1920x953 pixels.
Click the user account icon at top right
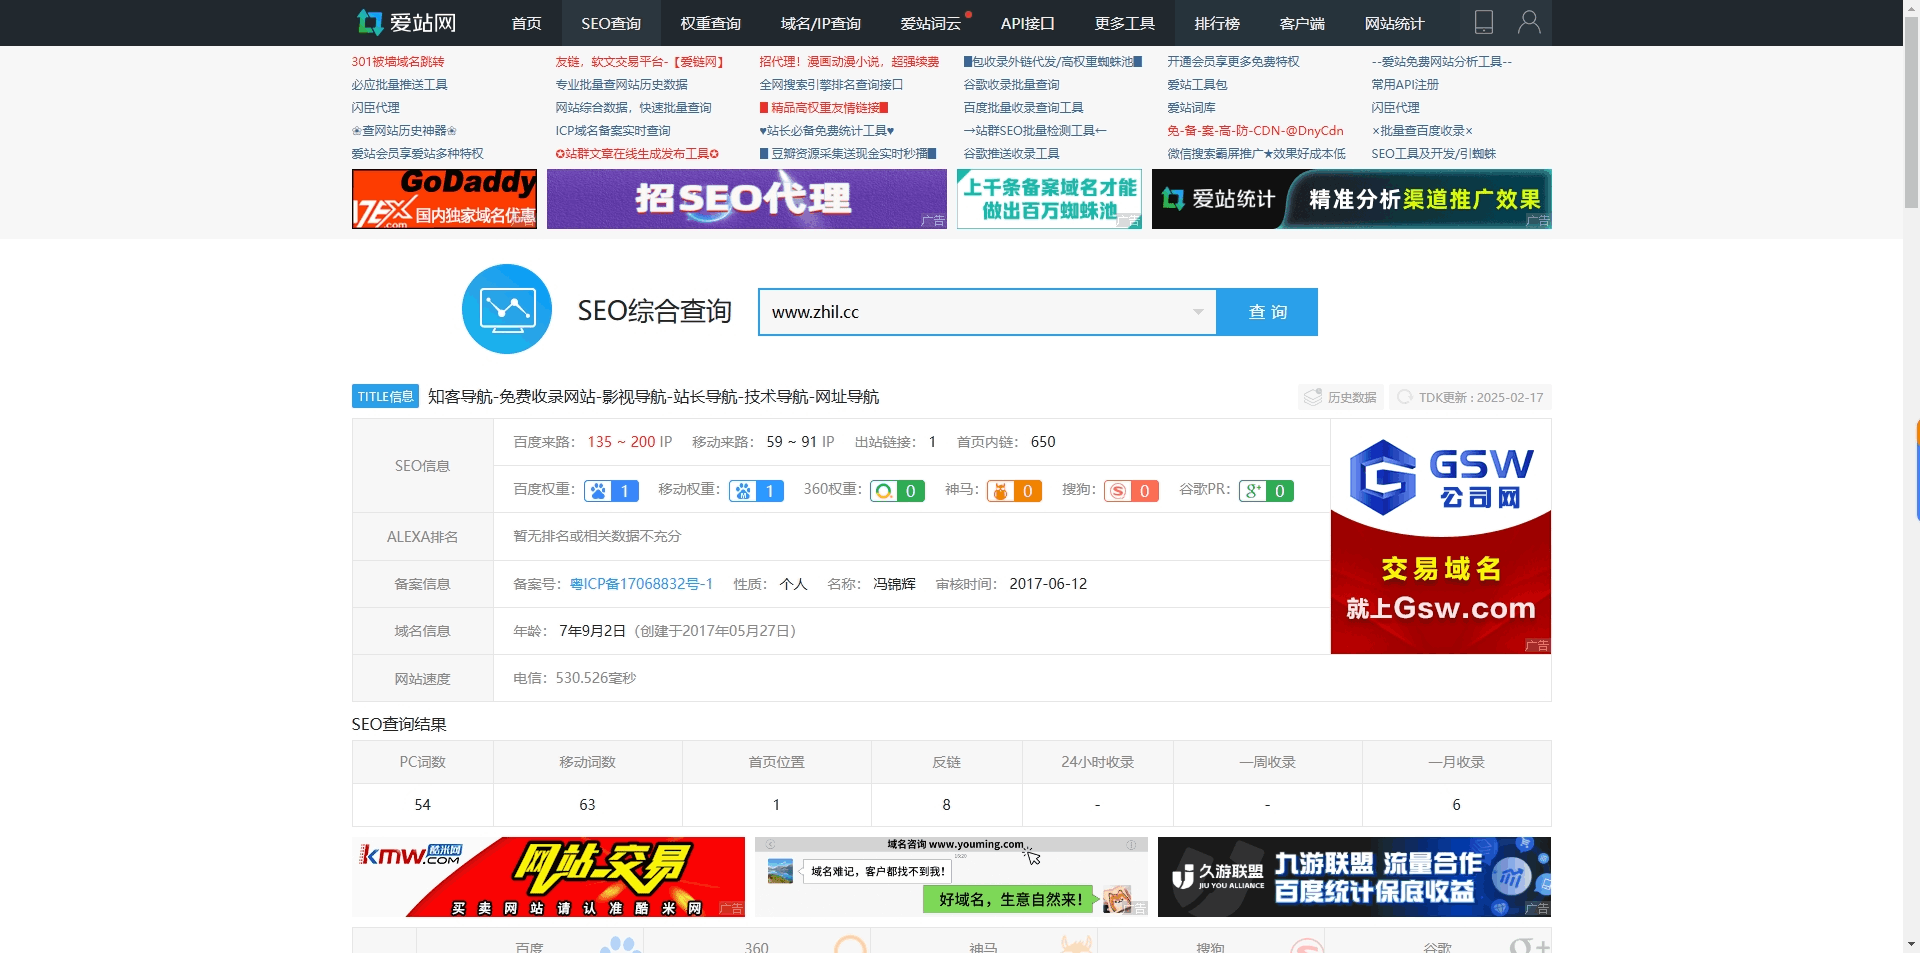pyautogui.click(x=1529, y=22)
